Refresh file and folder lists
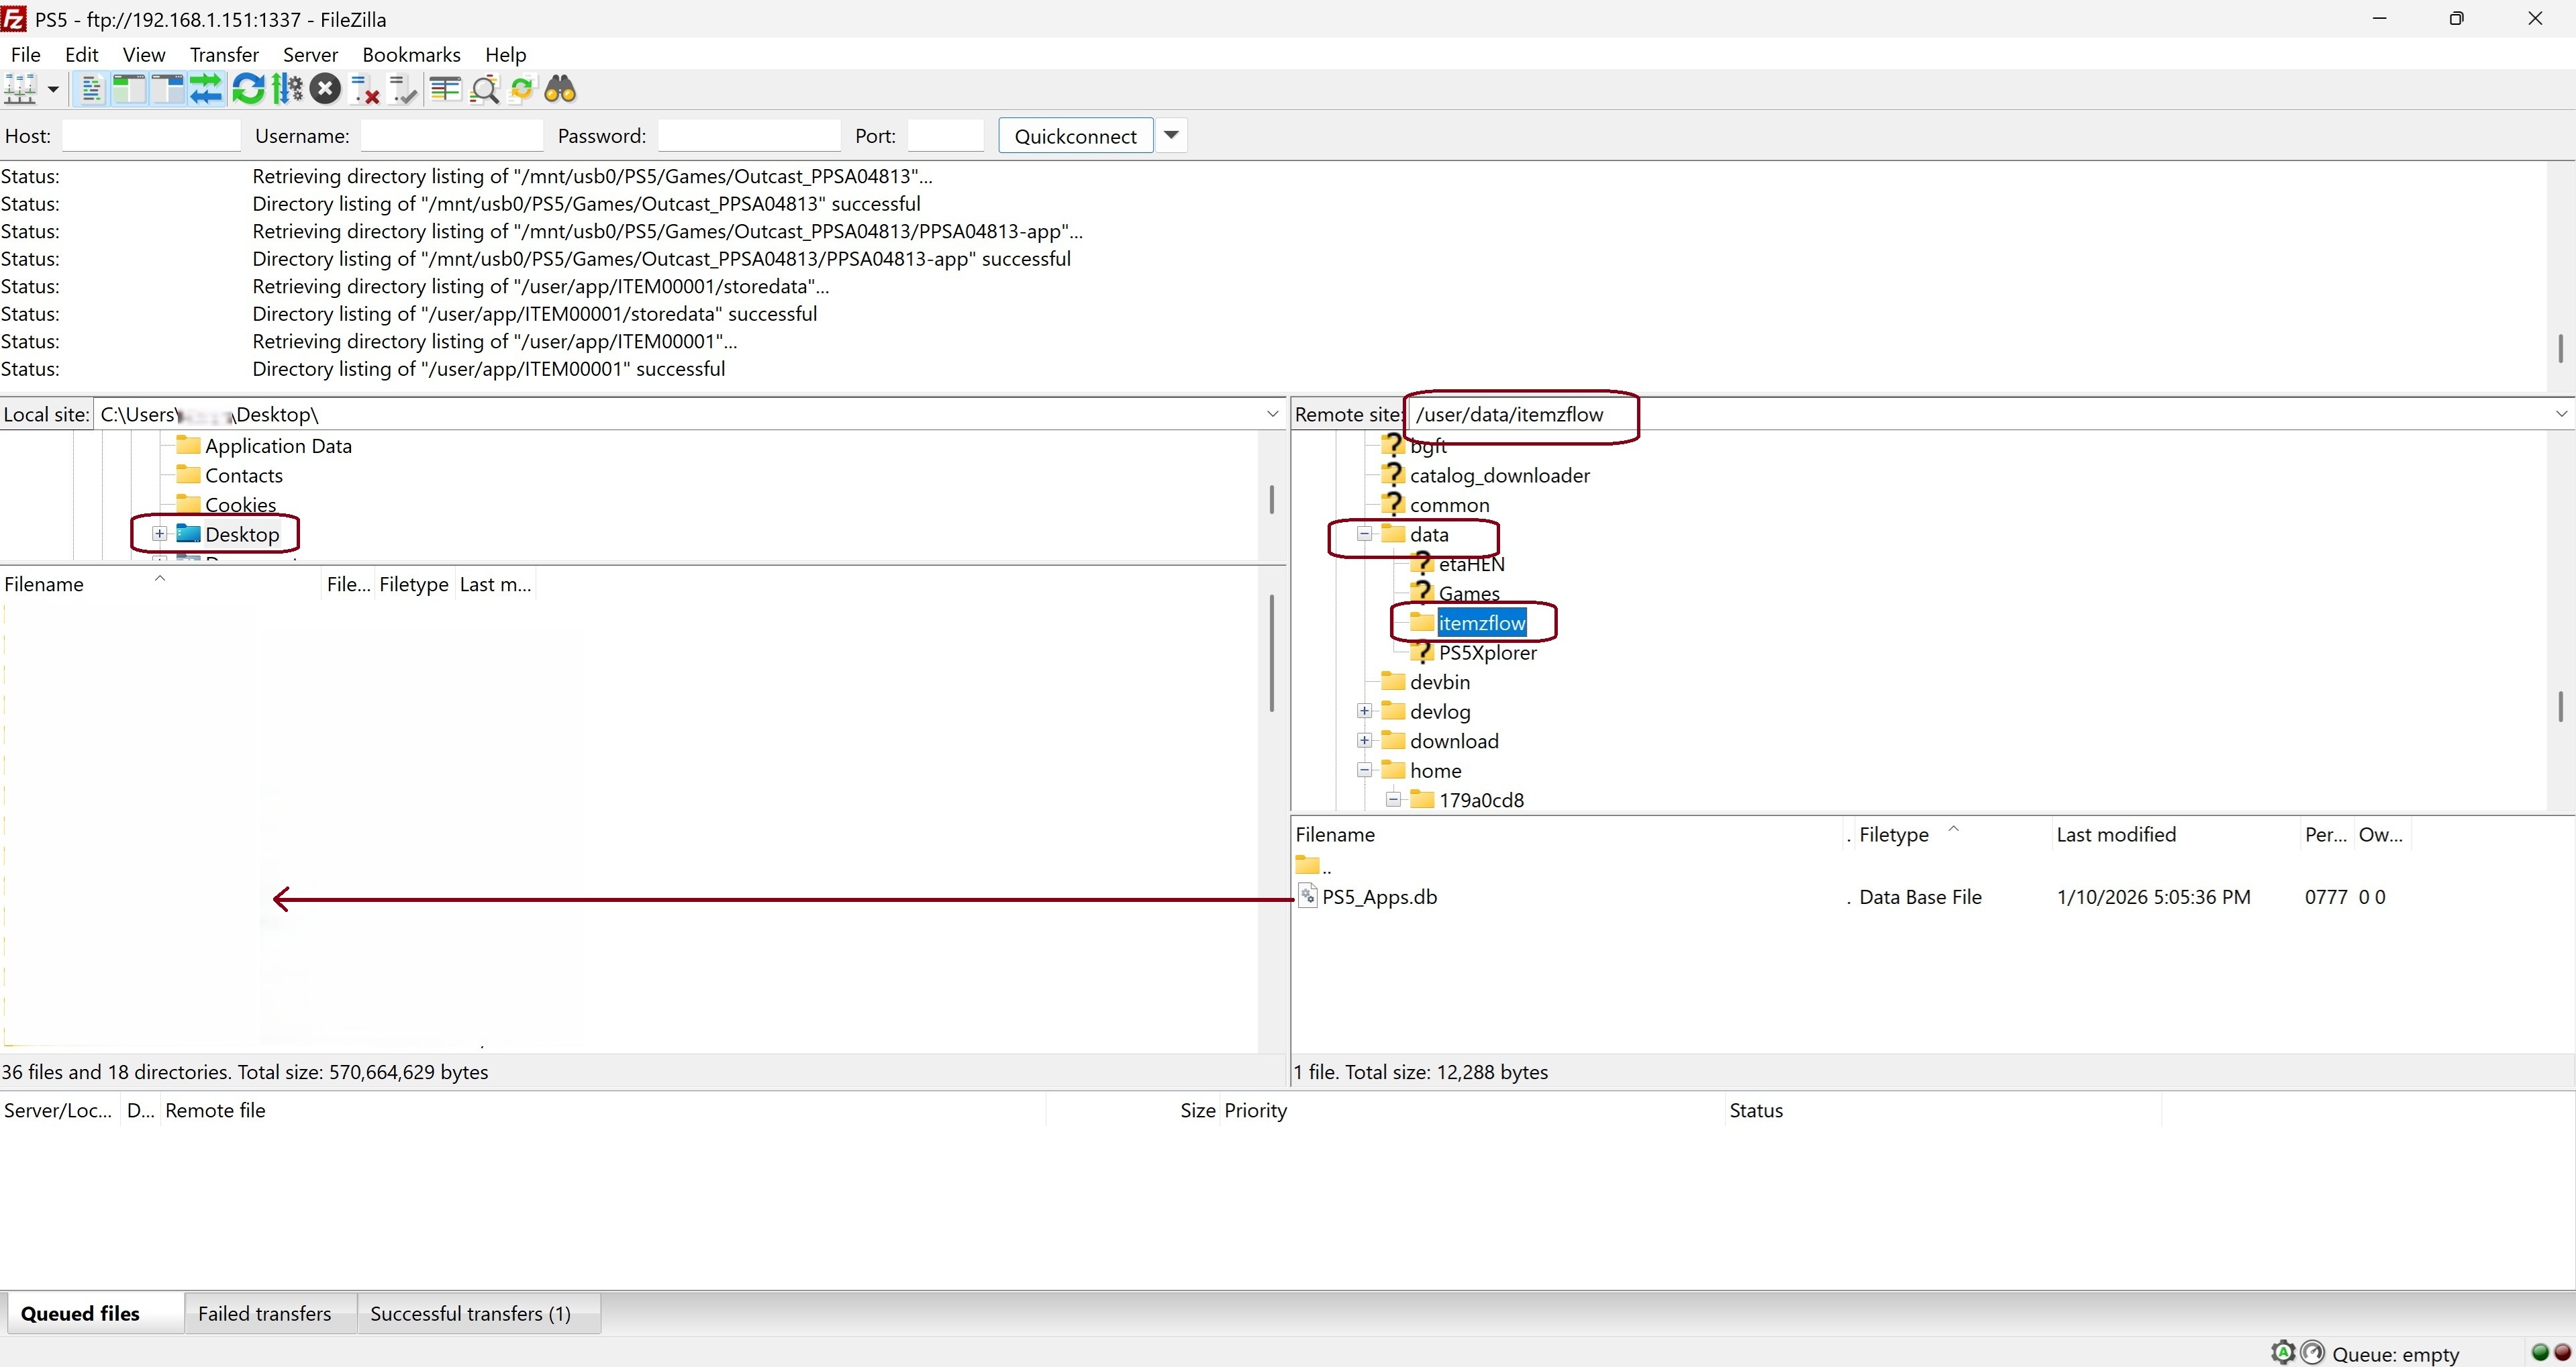The width and height of the screenshot is (2576, 1367). coord(248,90)
